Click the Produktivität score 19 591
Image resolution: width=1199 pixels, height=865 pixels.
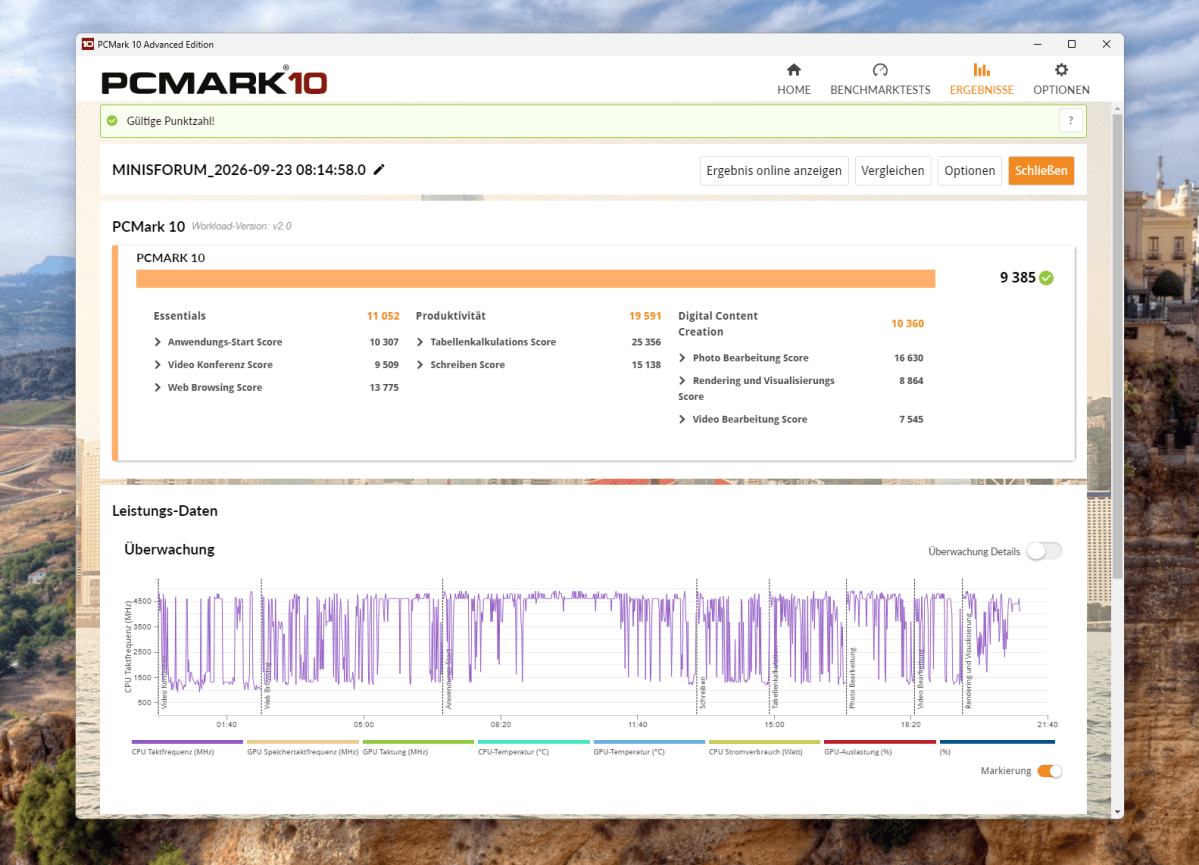pos(645,316)
